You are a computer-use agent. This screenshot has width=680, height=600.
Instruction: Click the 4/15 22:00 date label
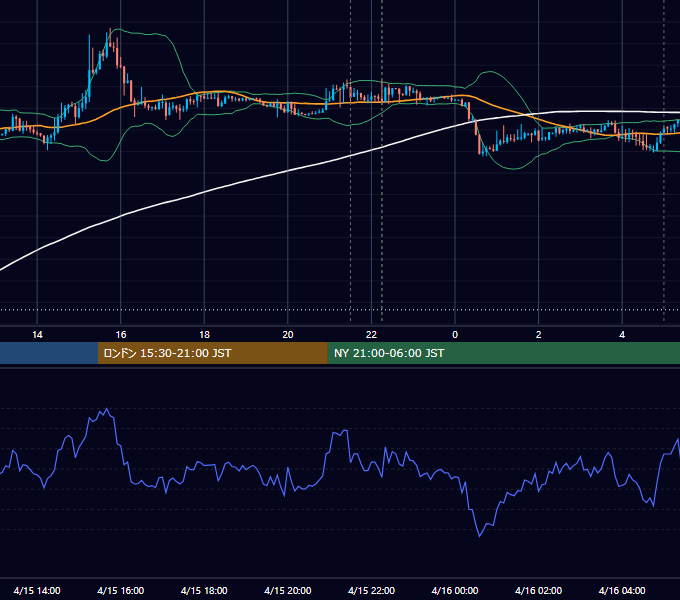click(x=371, y=590)
